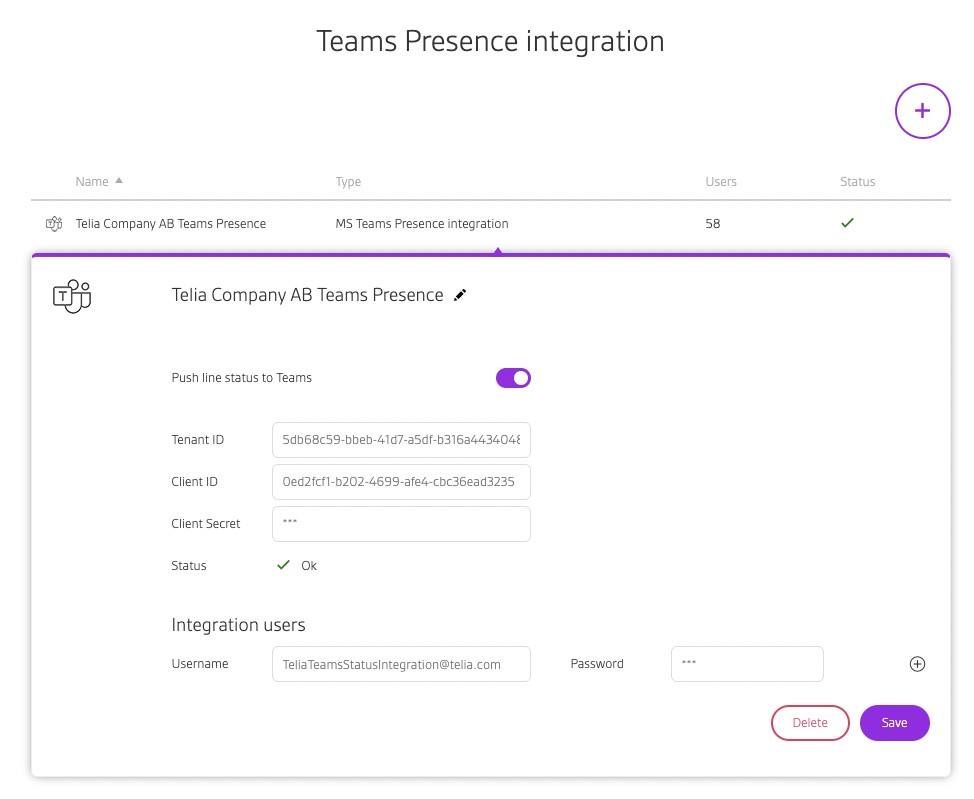Click the Client Secret label
This screenshot has width=974, height=799.
(x=206, y=524)
